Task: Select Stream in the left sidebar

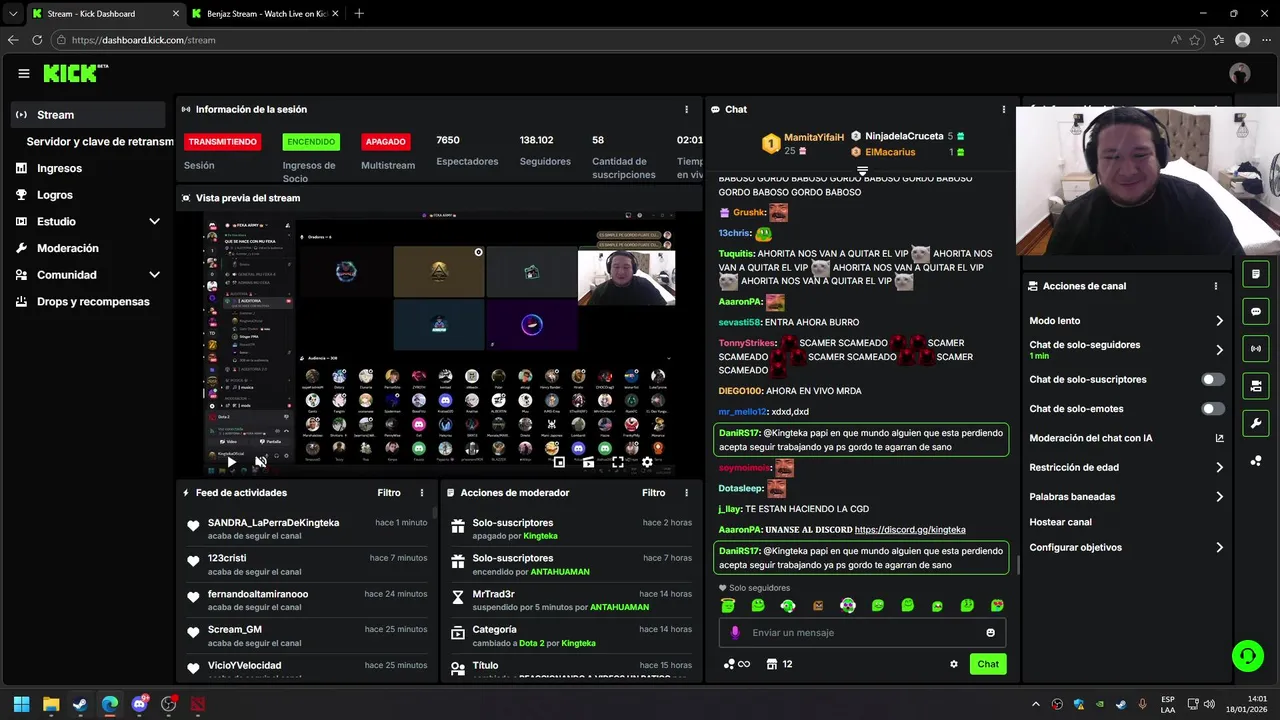Action: (88, 115)
